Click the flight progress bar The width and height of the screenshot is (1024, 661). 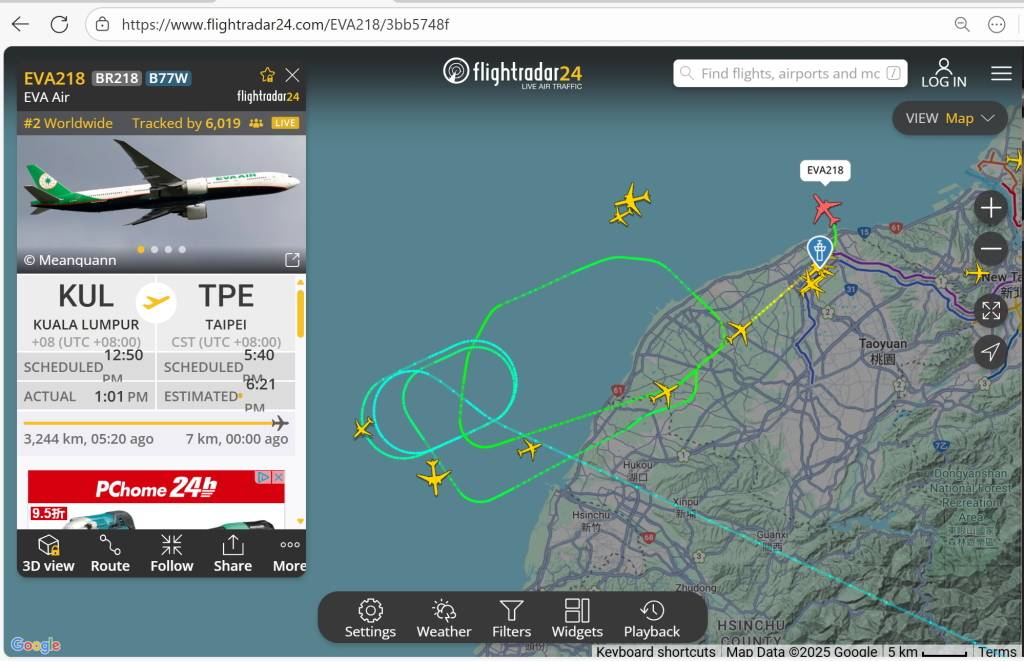pos(156,423)
